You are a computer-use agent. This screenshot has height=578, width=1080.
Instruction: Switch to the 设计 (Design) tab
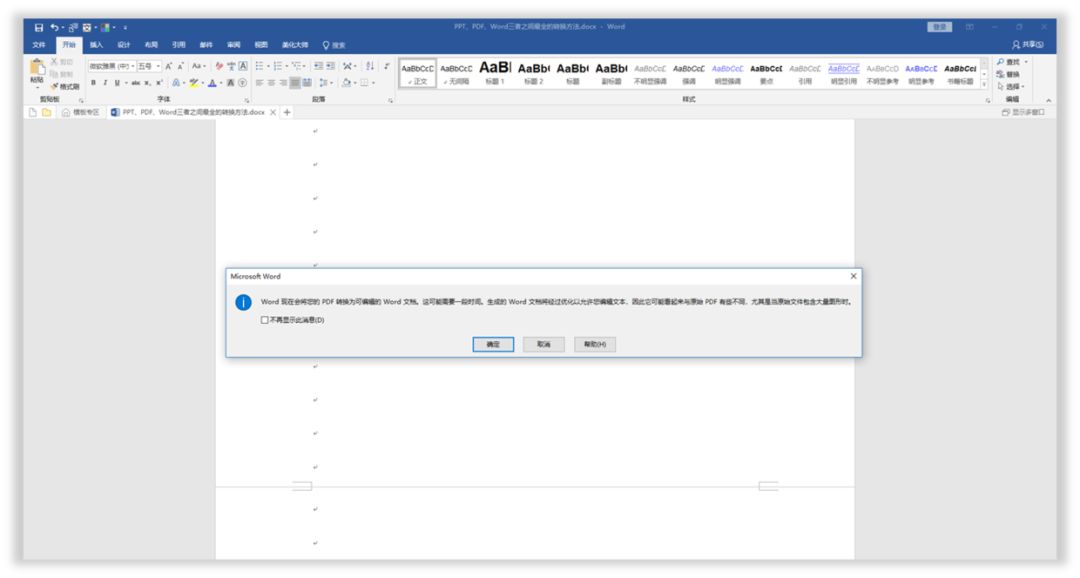124,45
